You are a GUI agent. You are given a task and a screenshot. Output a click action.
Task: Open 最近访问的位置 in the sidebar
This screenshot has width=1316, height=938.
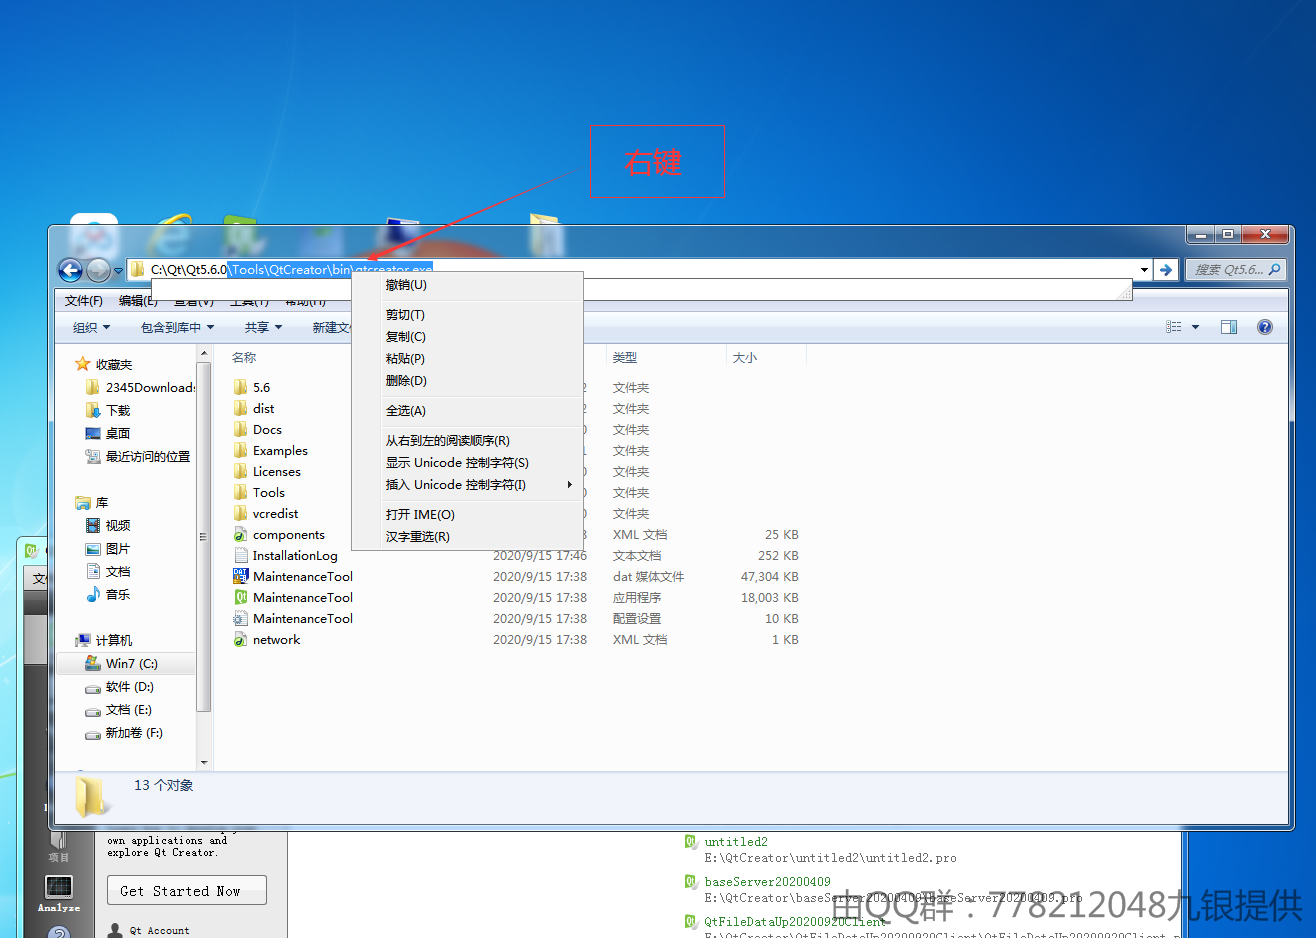pos(138,457)
